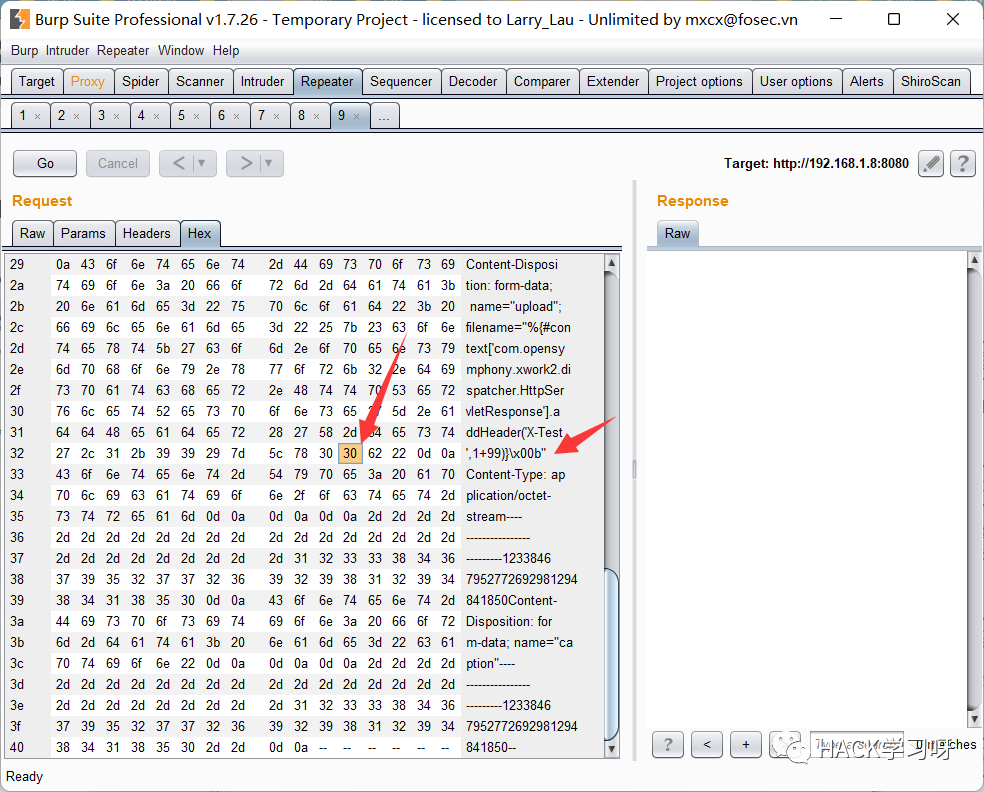Close Repeater tab 9 with its x
The width and height of the screenshot is (984, 792).
point(356,116)
